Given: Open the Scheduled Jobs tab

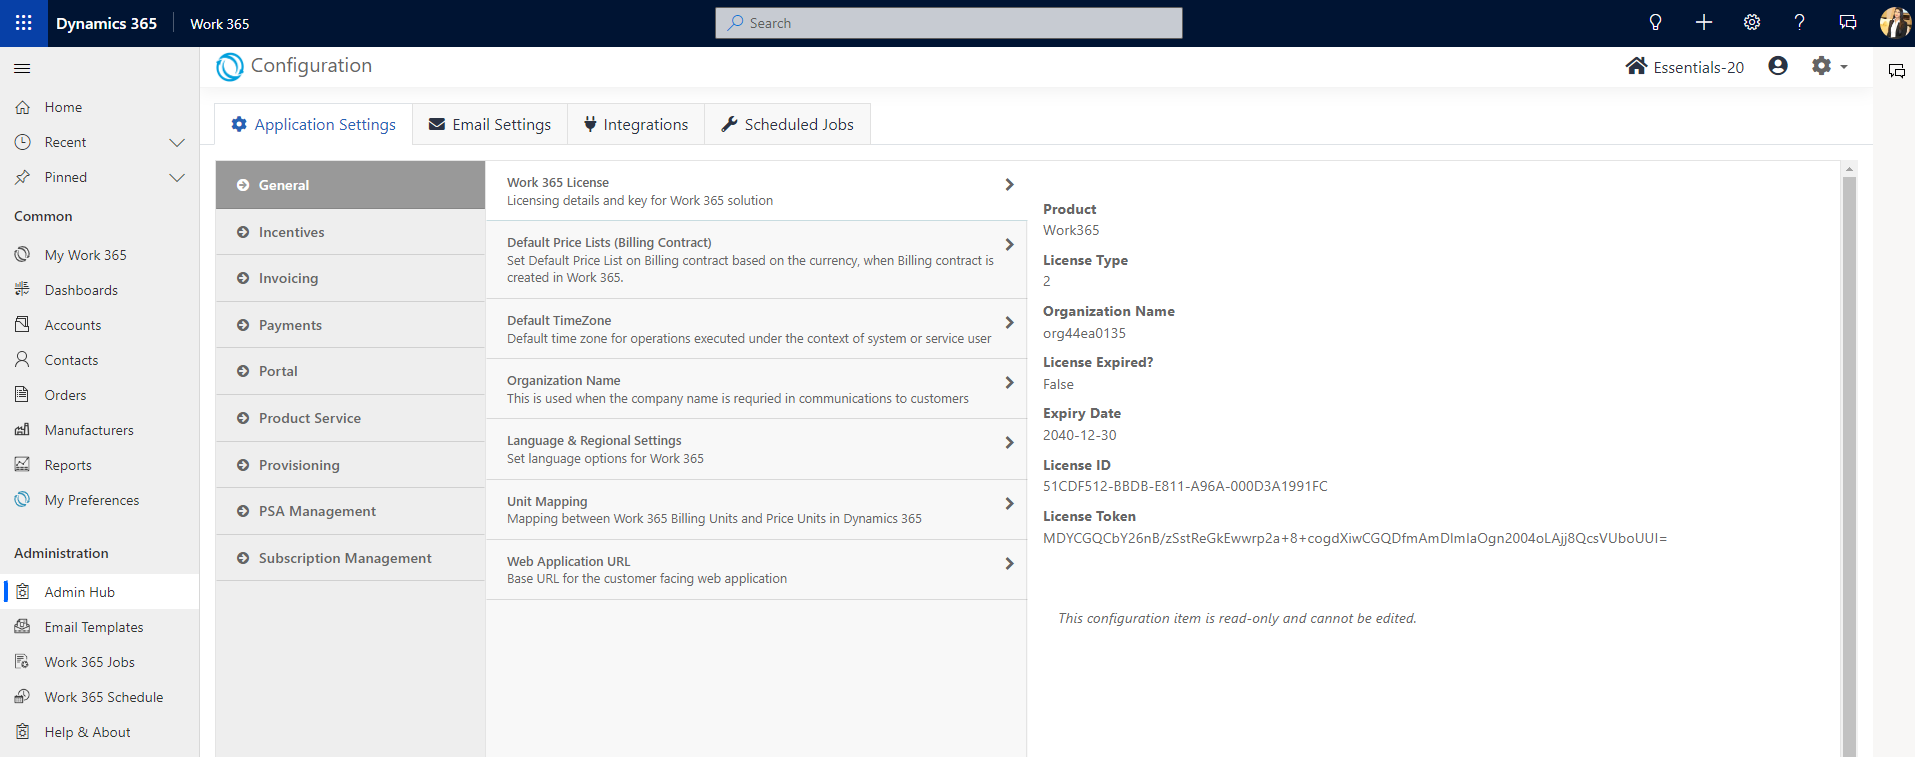Looking at the screenshot, I should (787, 124).
